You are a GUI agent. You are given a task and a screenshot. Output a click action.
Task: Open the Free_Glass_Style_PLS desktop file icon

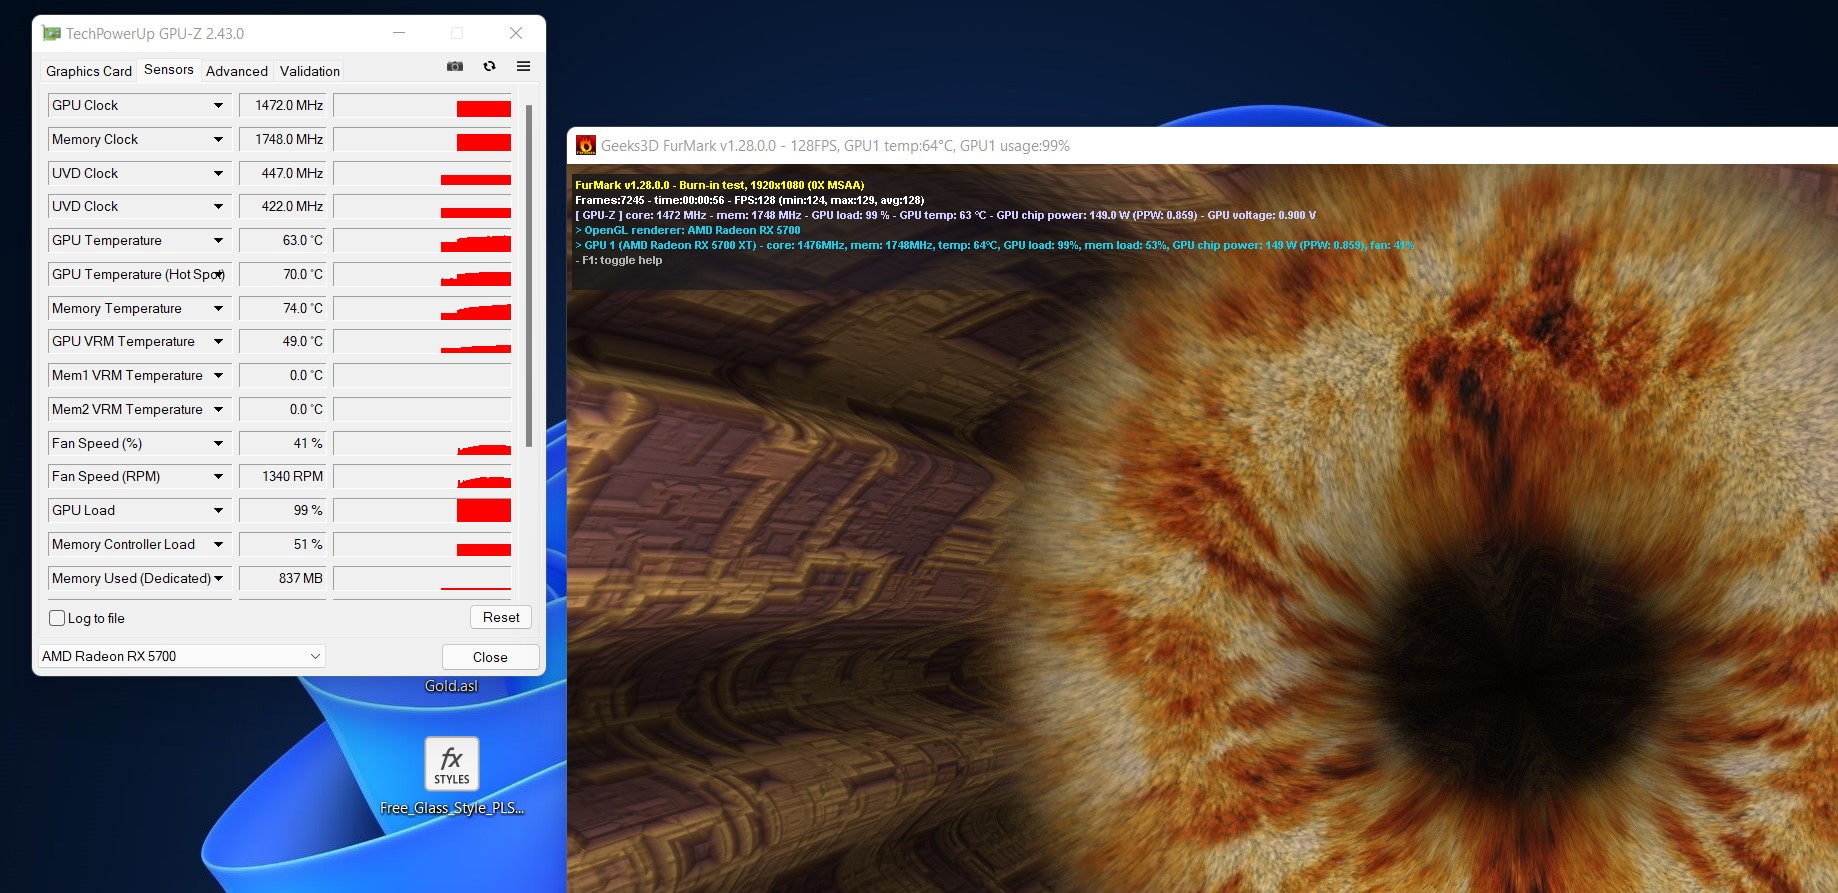[x=452, y=776]
